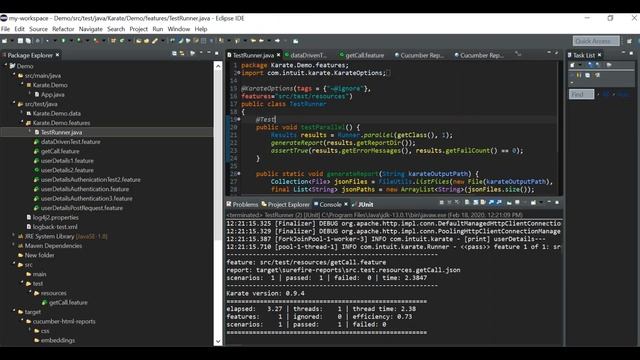Click the Collapse All icon in Package Explorer
The image size is (640, 360).
click(x=174, y=53)
